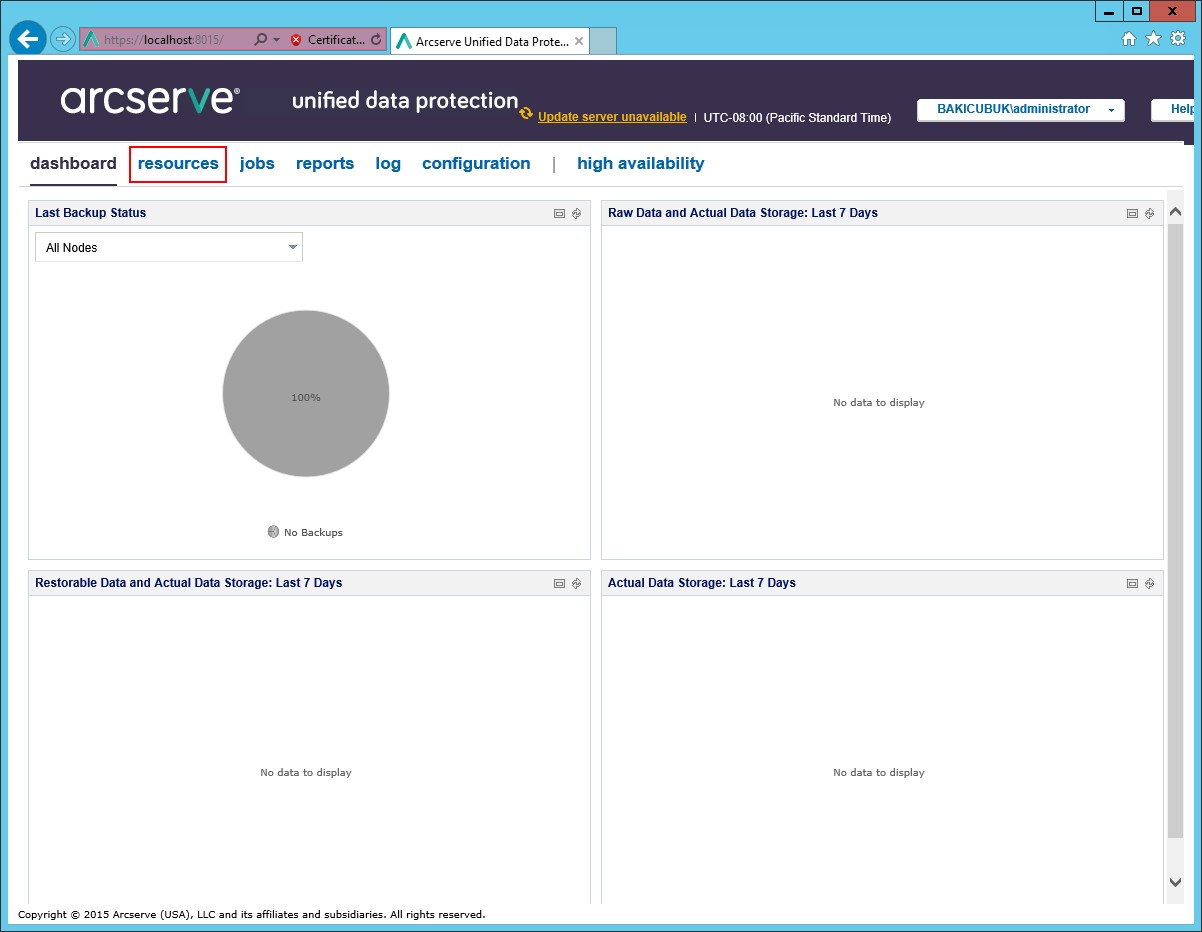Viewport: 1202px width, 932px height.
Task: Click the dashboard scrollbar up arrow
Action: [1175, 212]
